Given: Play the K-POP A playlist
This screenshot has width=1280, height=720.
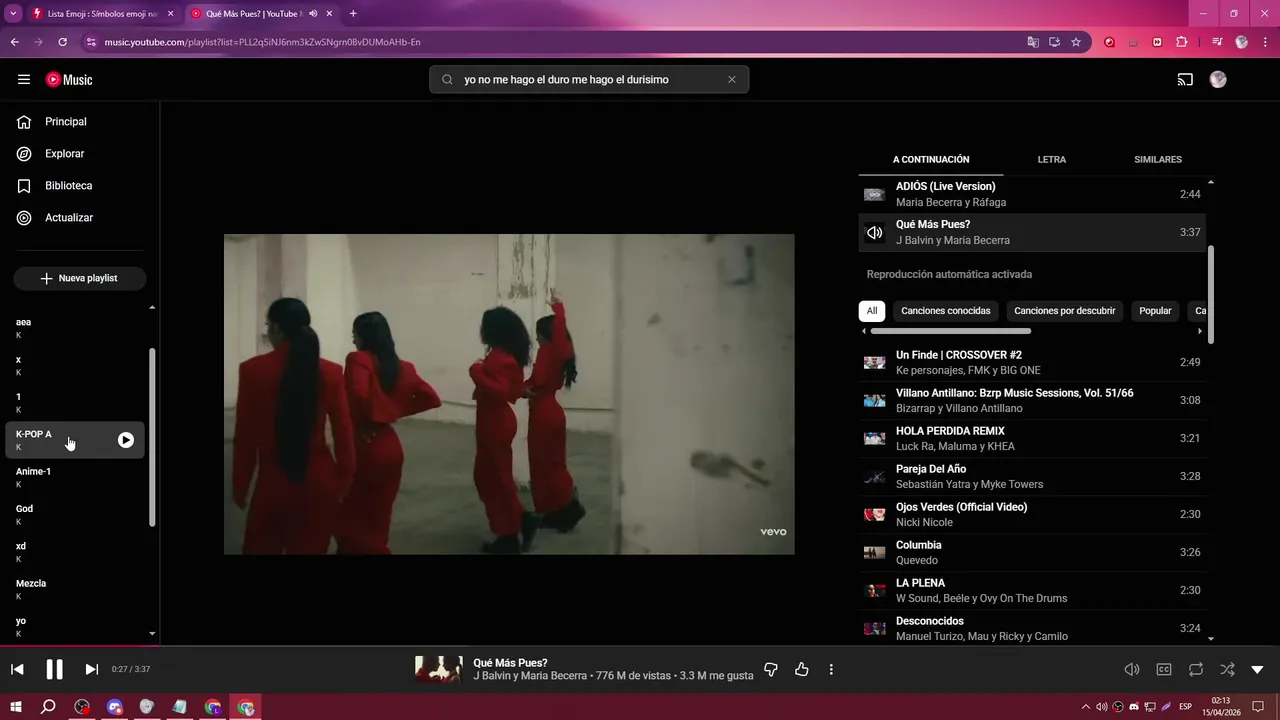Looking at the screenshot, I should coord(126,440).
